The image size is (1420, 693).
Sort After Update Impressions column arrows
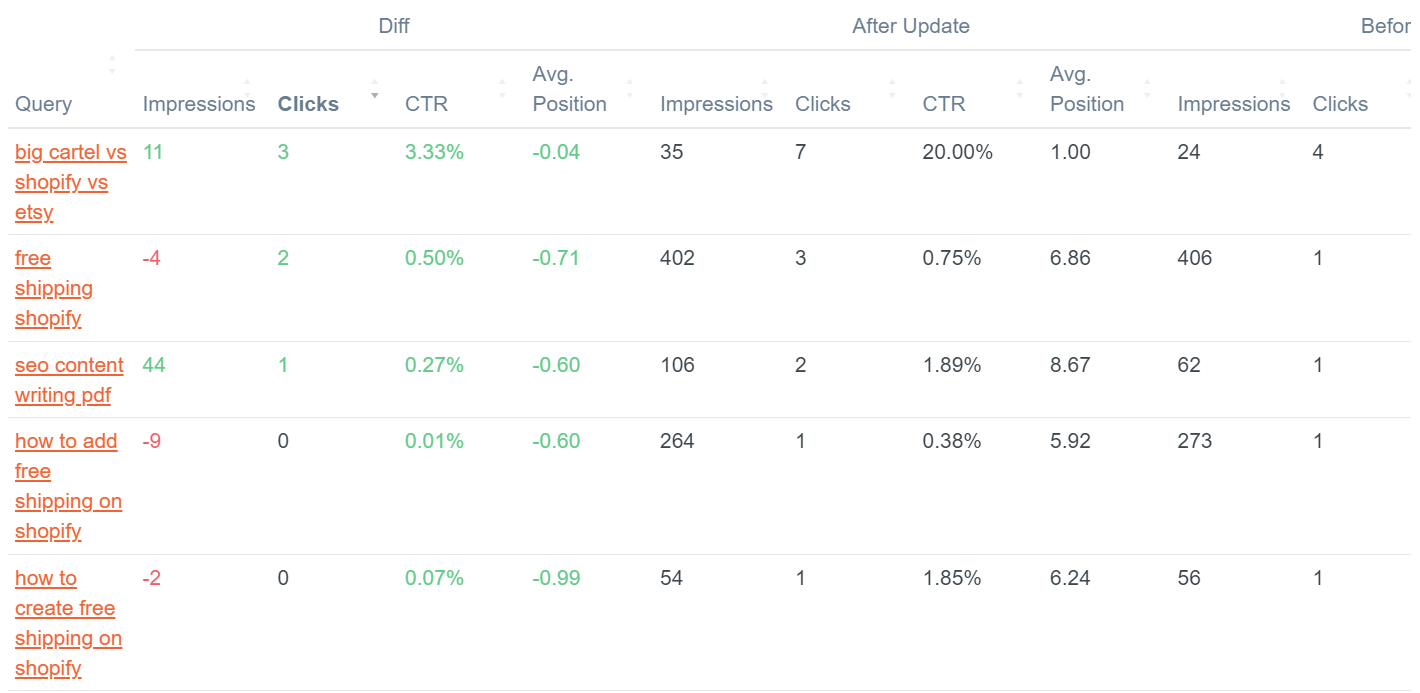coord(765,88)
